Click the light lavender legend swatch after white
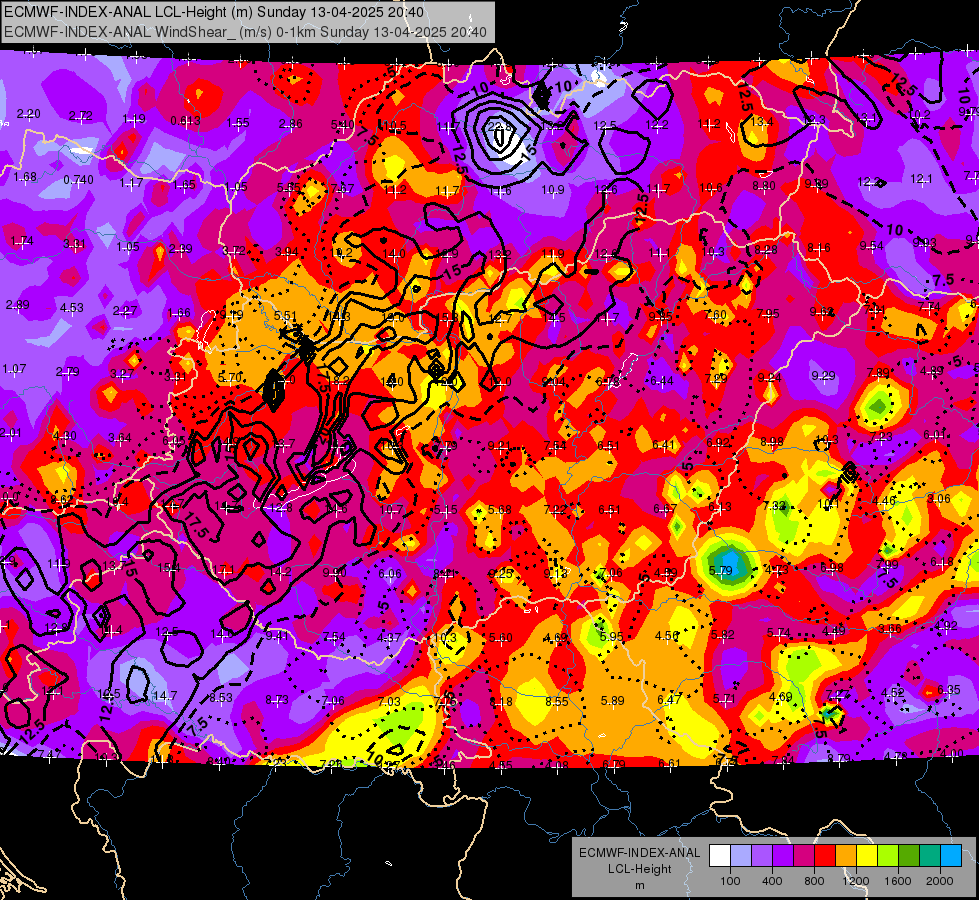This screenshot has width=979, height=900. pos(741,856)
